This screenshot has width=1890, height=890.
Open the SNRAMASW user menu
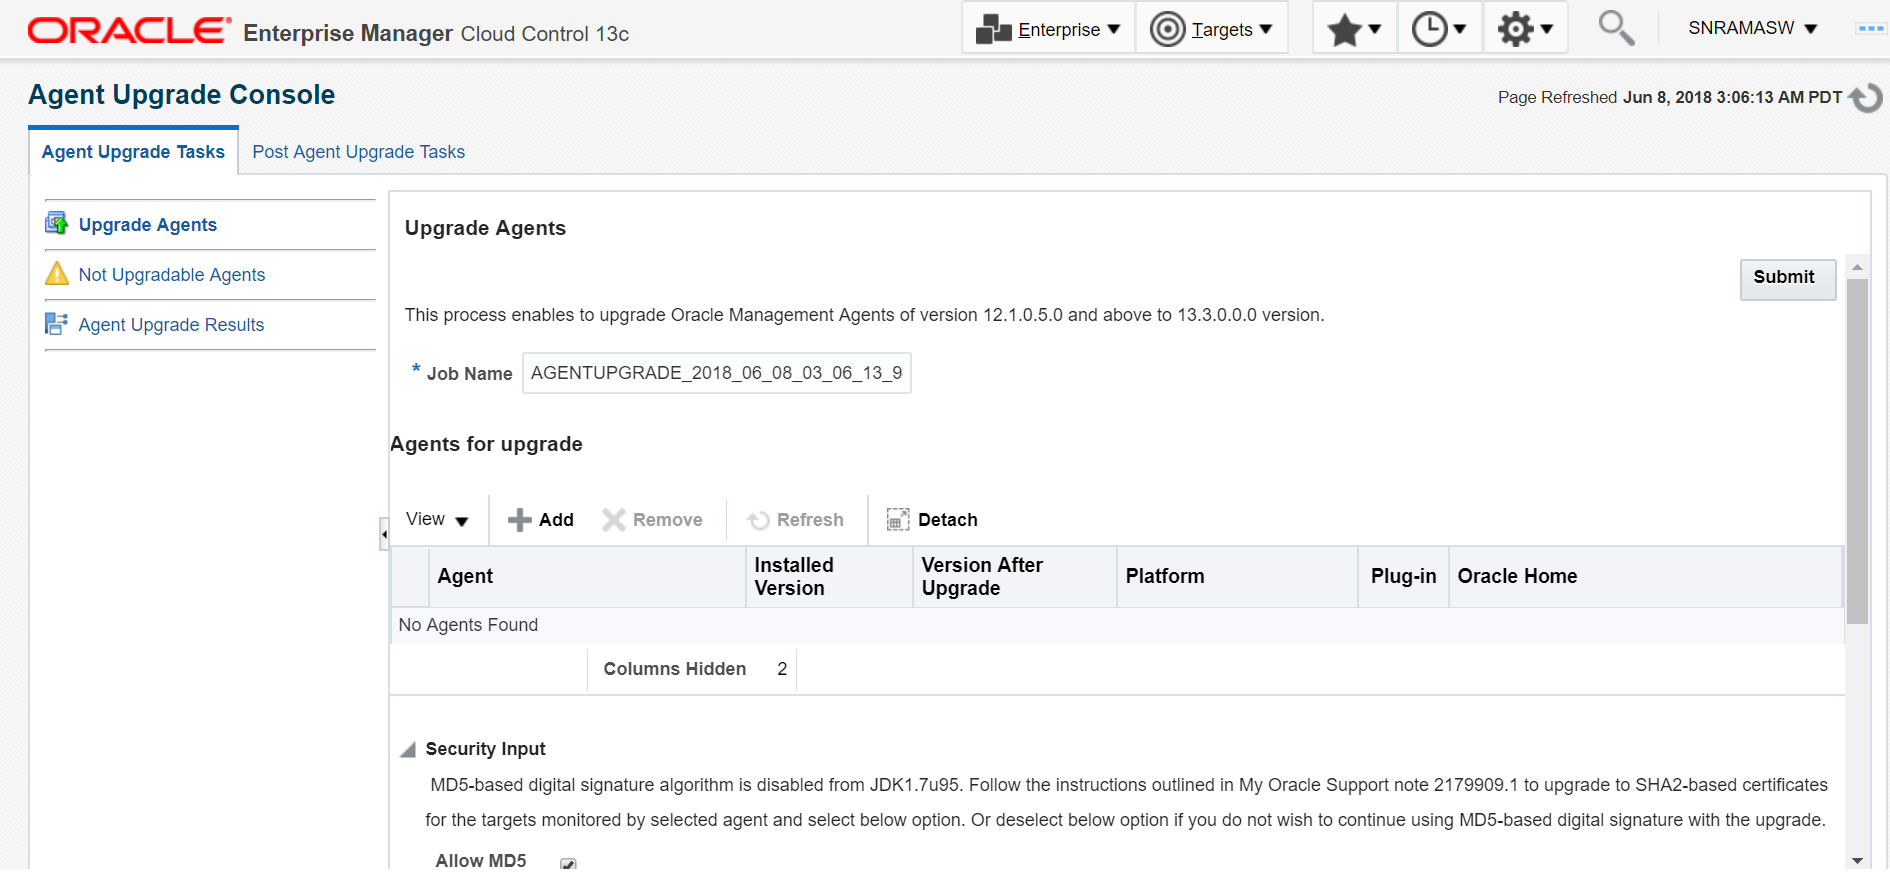tap(1752, 28)
